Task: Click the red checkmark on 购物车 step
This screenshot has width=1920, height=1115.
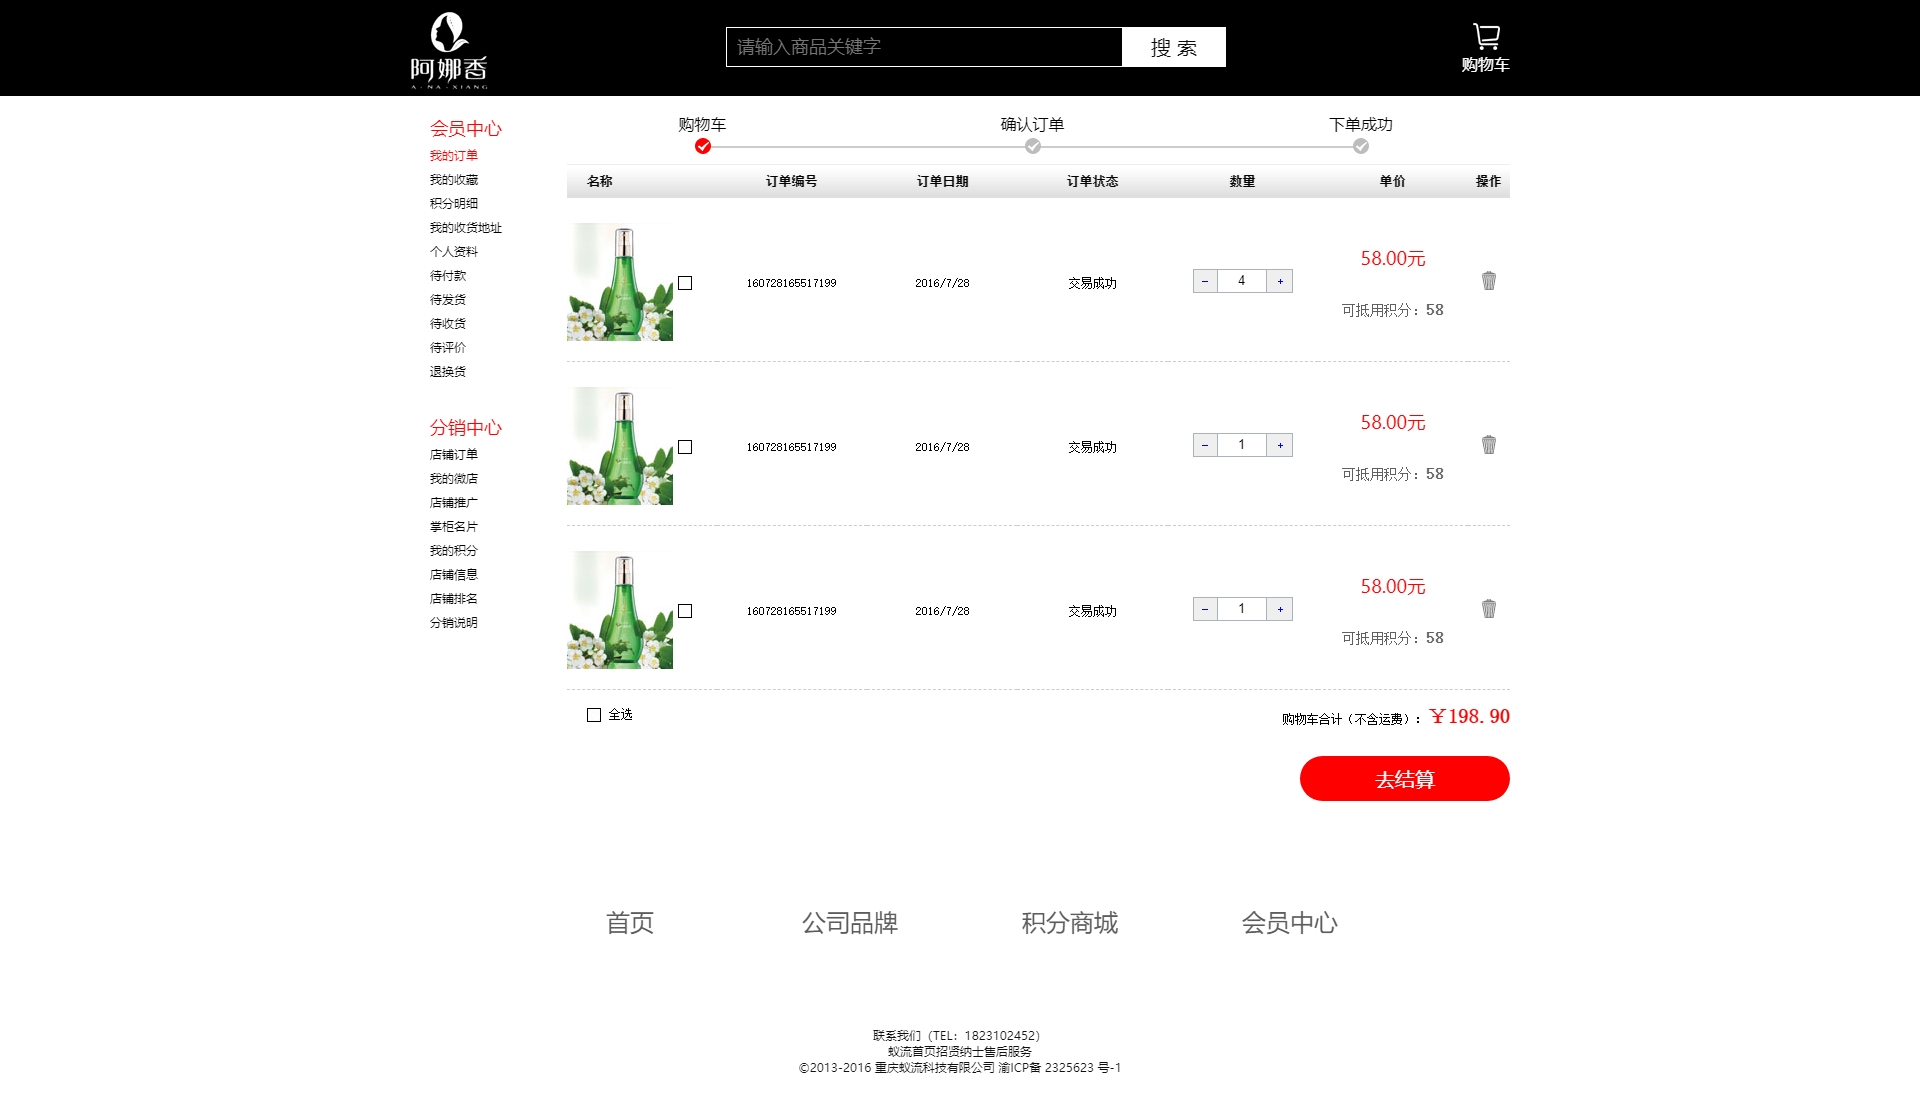Action: coord(703,147)
